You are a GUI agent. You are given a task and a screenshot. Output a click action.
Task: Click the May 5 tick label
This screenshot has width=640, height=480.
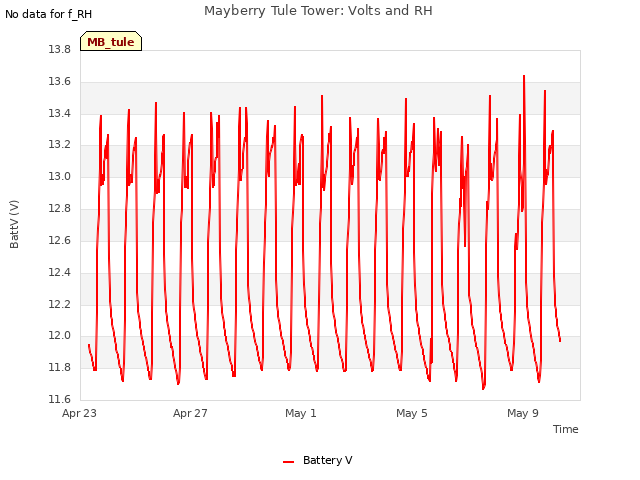pyautogui.click(x=412, y=413)
